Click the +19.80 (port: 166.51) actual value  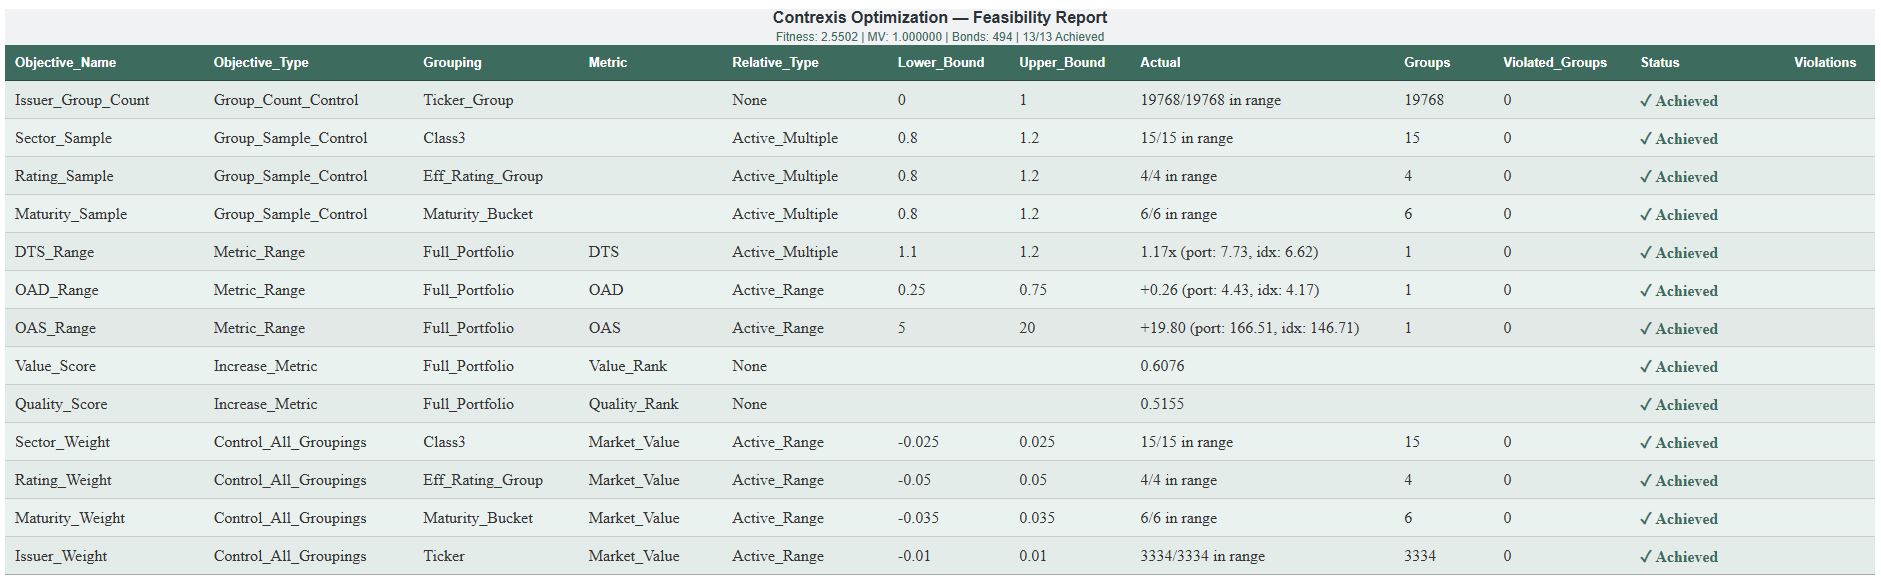pos(1249,328)
